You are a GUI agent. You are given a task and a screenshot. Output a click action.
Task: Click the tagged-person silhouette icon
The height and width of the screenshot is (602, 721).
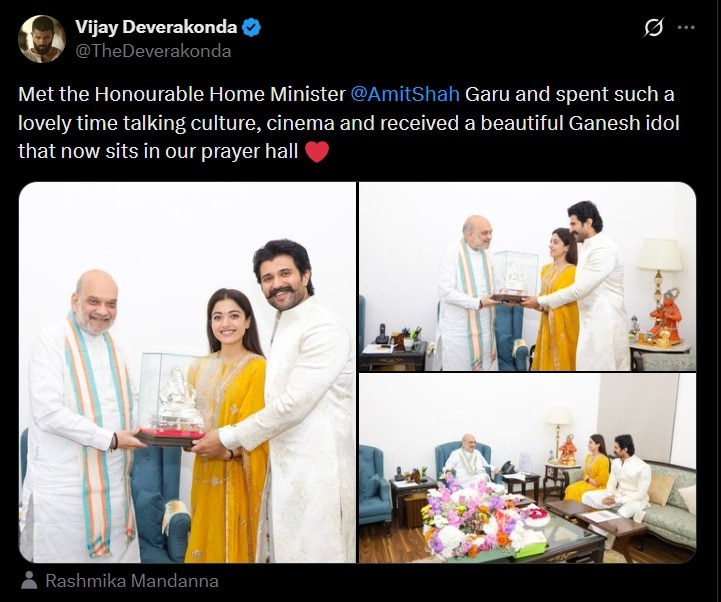pos(29,580)
